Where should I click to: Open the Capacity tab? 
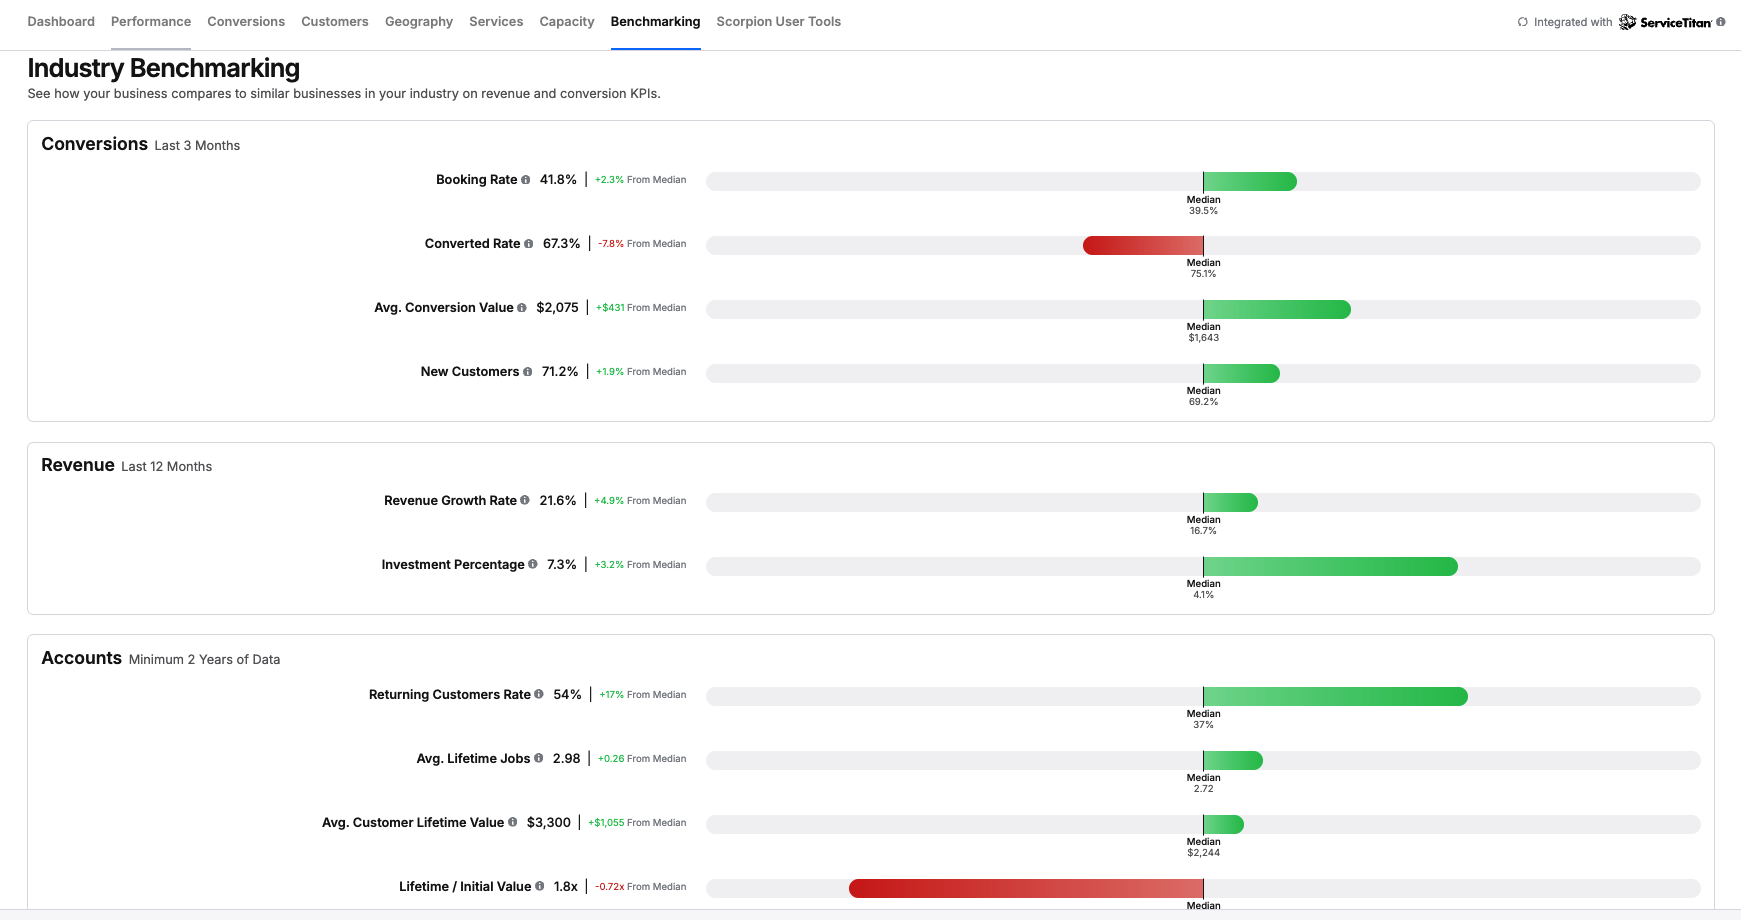coord(567,22)
